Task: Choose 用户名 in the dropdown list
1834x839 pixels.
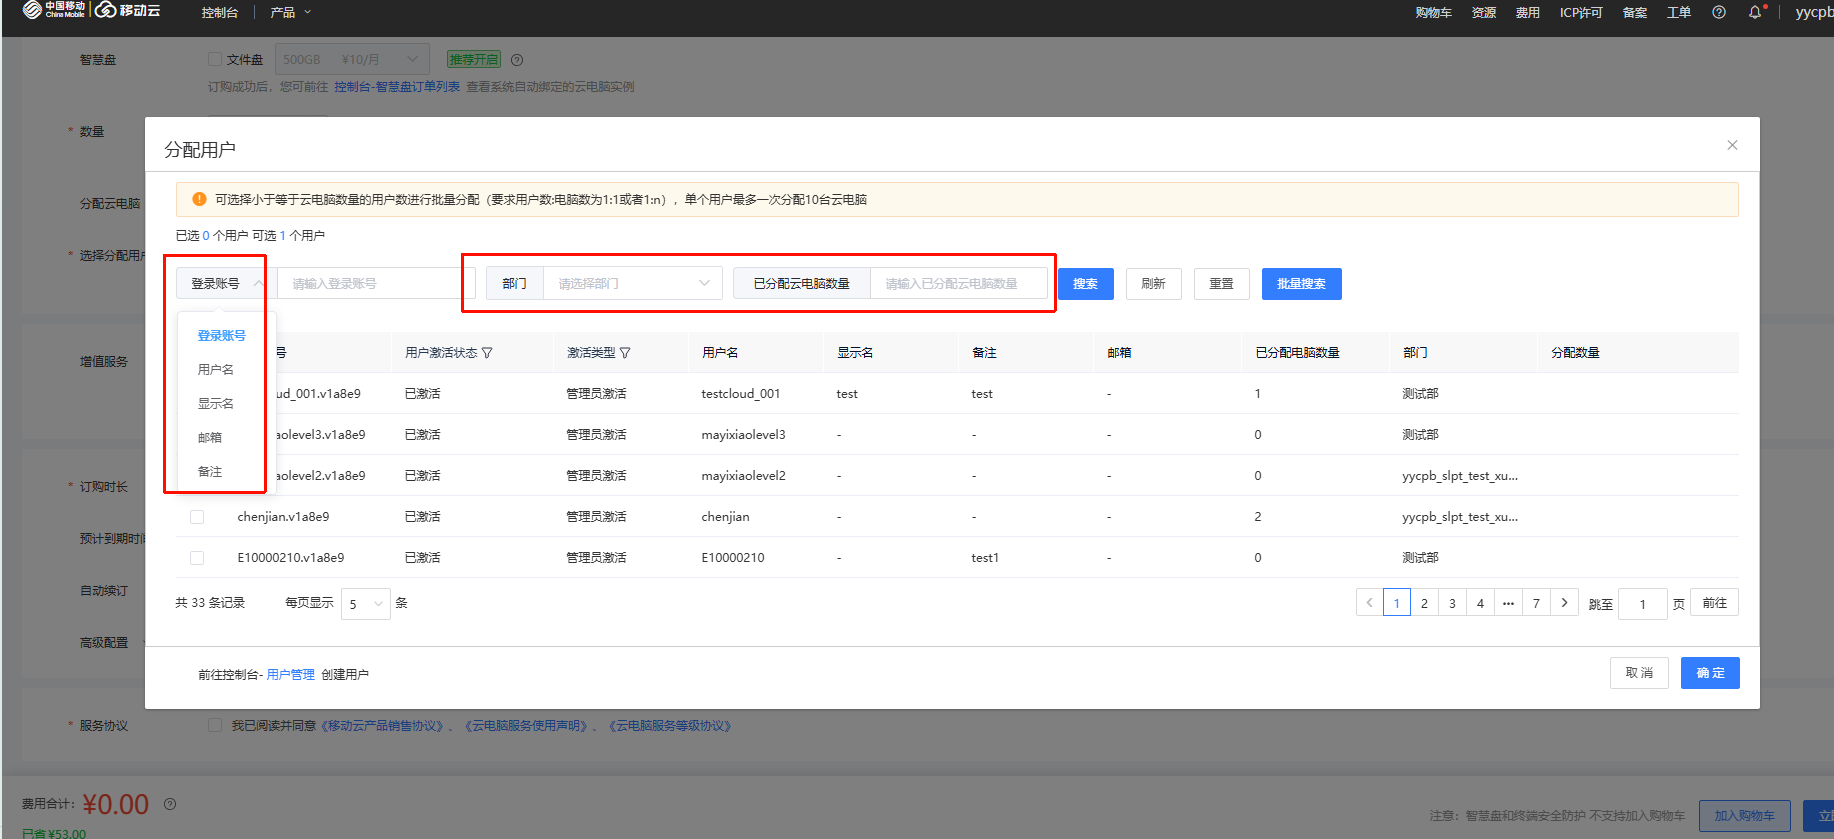Action: pyautogui.click(x=216, y=370)
